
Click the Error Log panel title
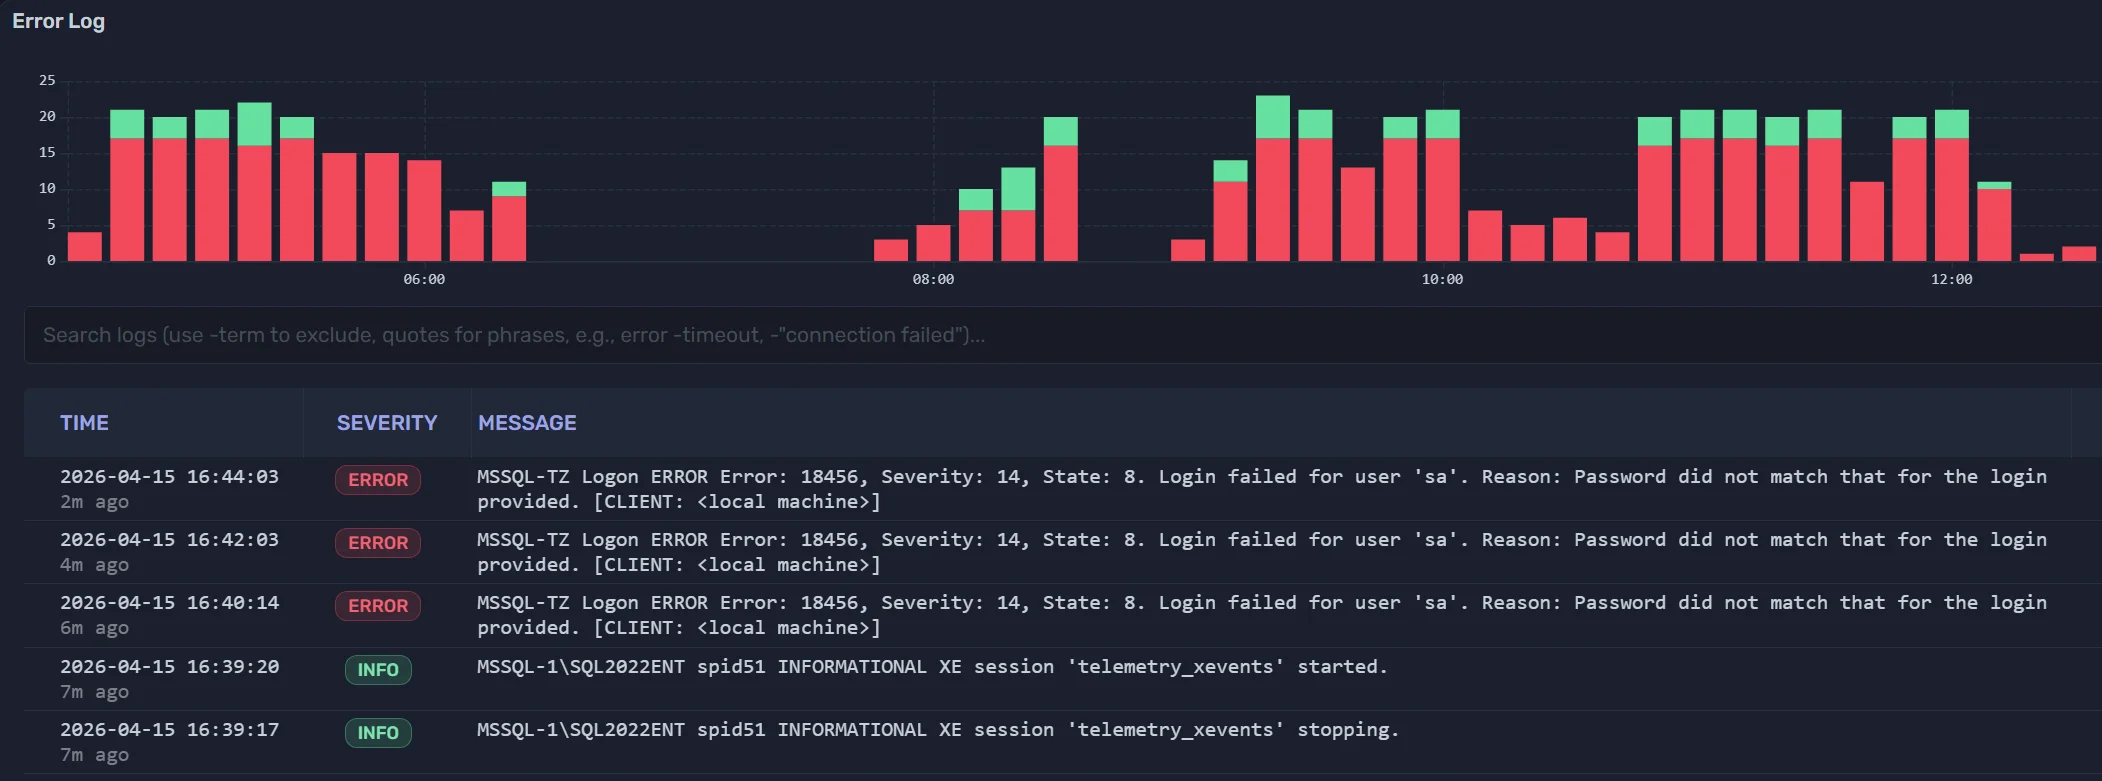pos(58,21)
